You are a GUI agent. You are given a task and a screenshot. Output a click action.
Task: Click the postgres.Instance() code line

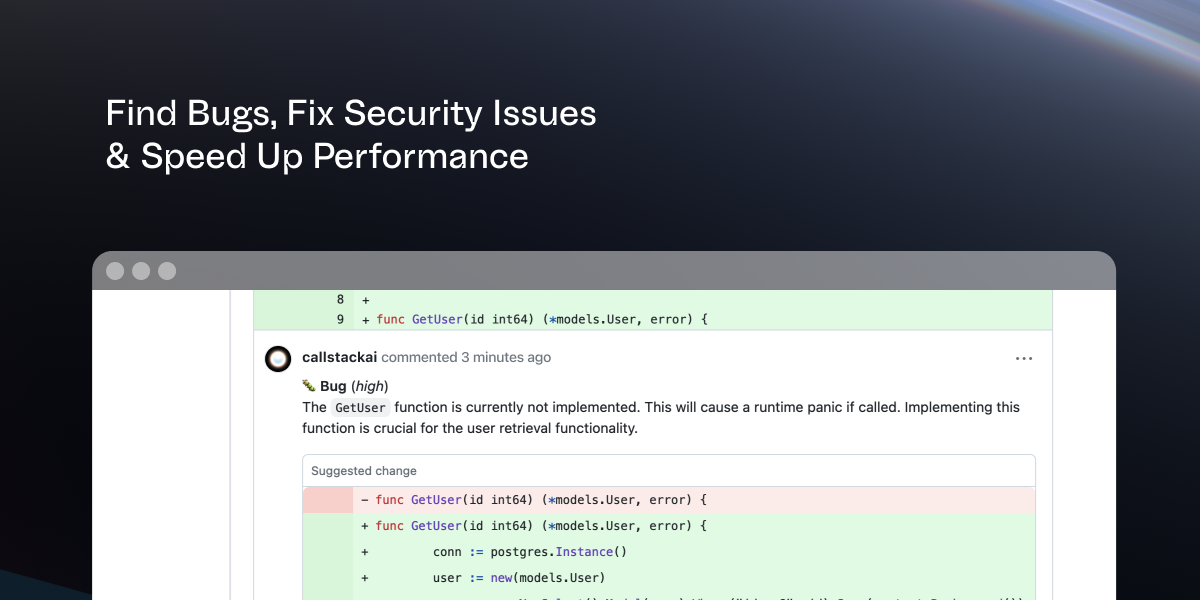(x=529, y=552)
